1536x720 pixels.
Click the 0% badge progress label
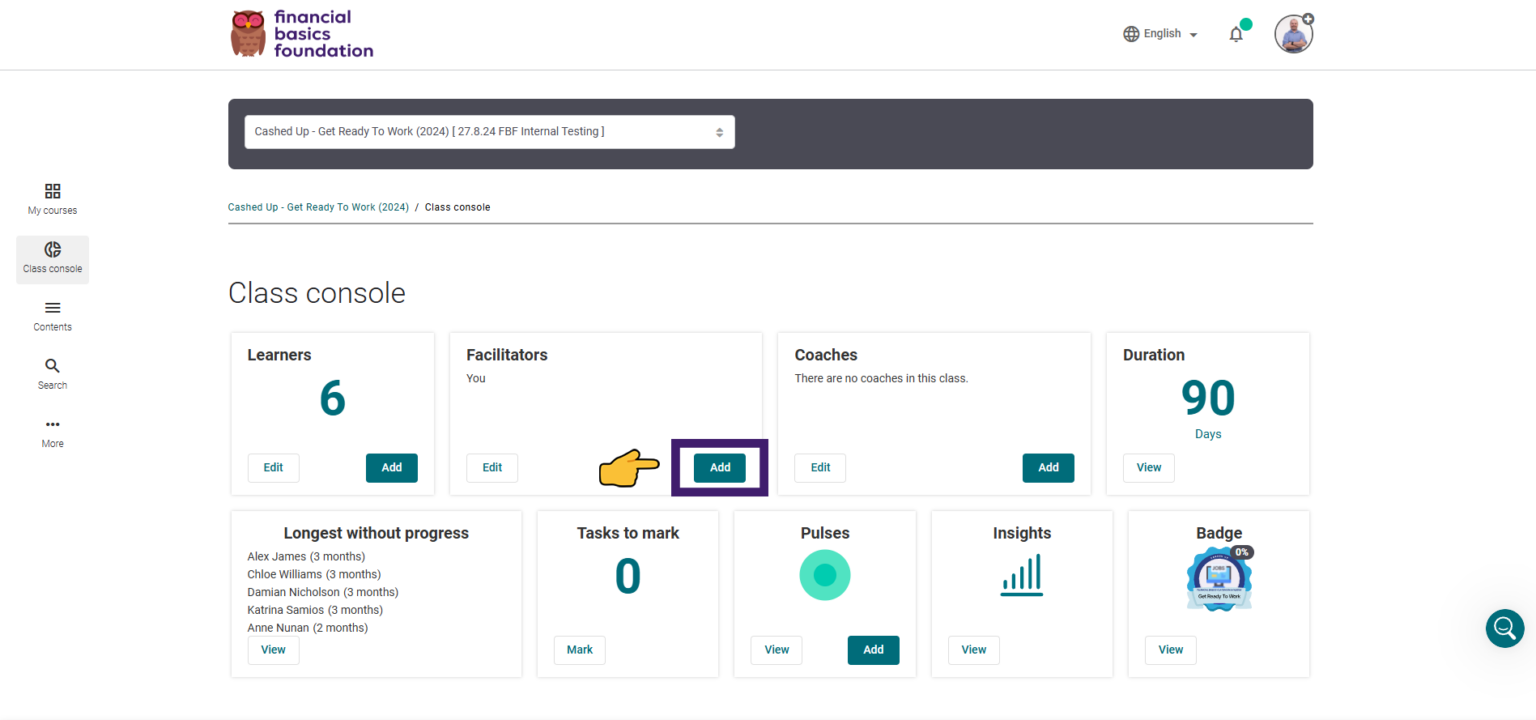pyautogui.click(x=1242, y=552)
